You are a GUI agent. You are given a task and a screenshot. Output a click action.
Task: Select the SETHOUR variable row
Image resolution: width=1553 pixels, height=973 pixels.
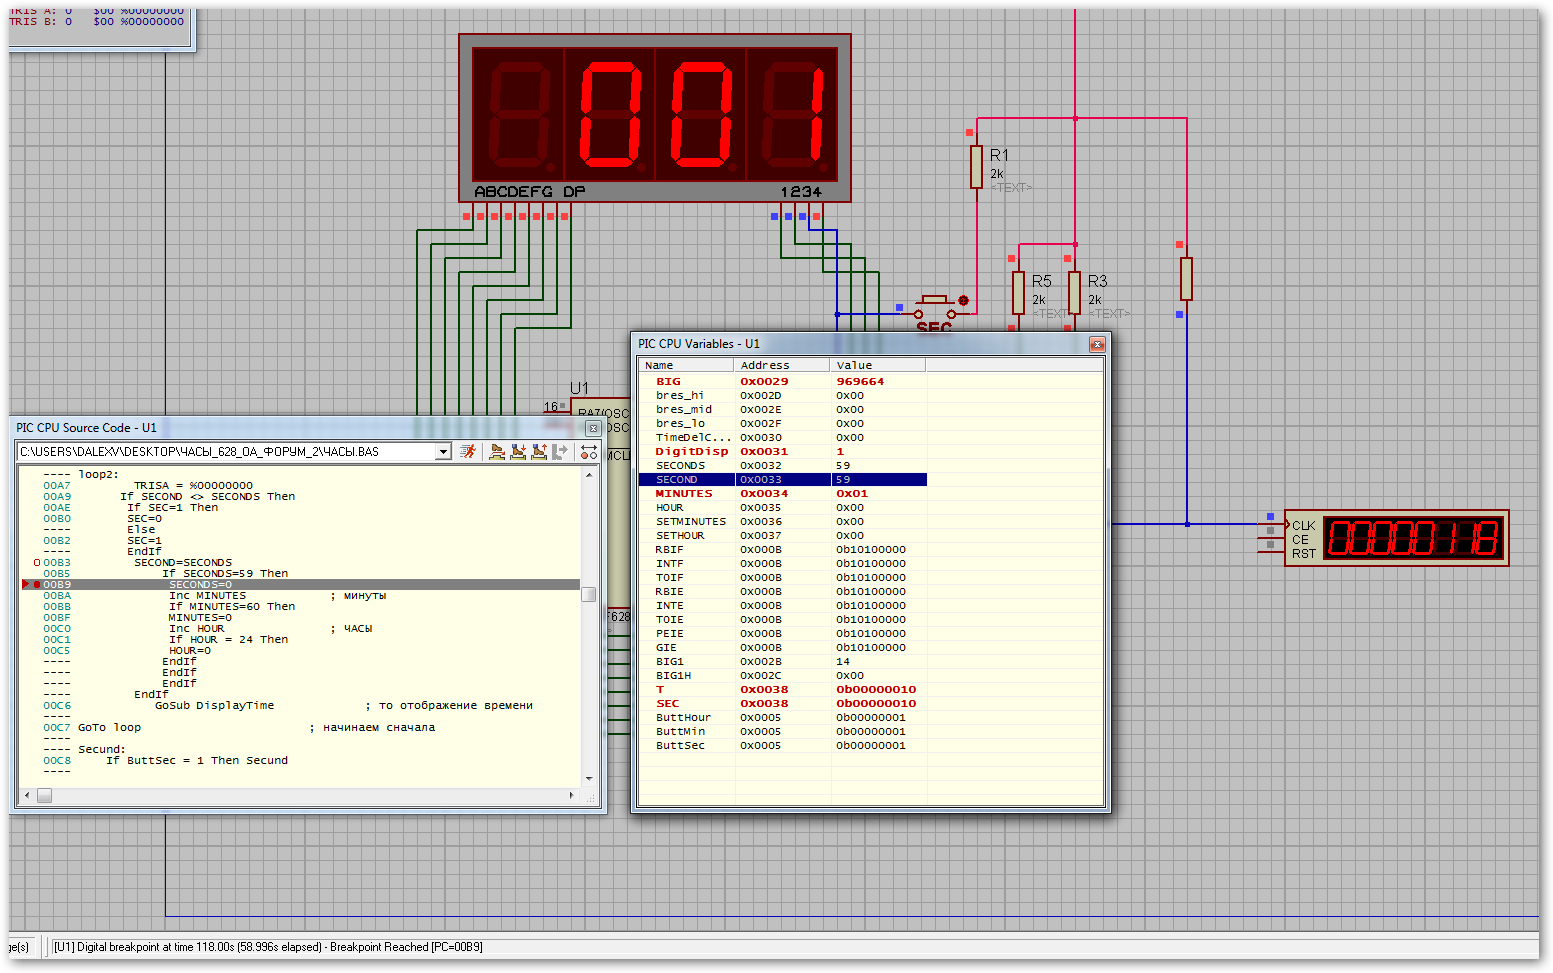783,536
